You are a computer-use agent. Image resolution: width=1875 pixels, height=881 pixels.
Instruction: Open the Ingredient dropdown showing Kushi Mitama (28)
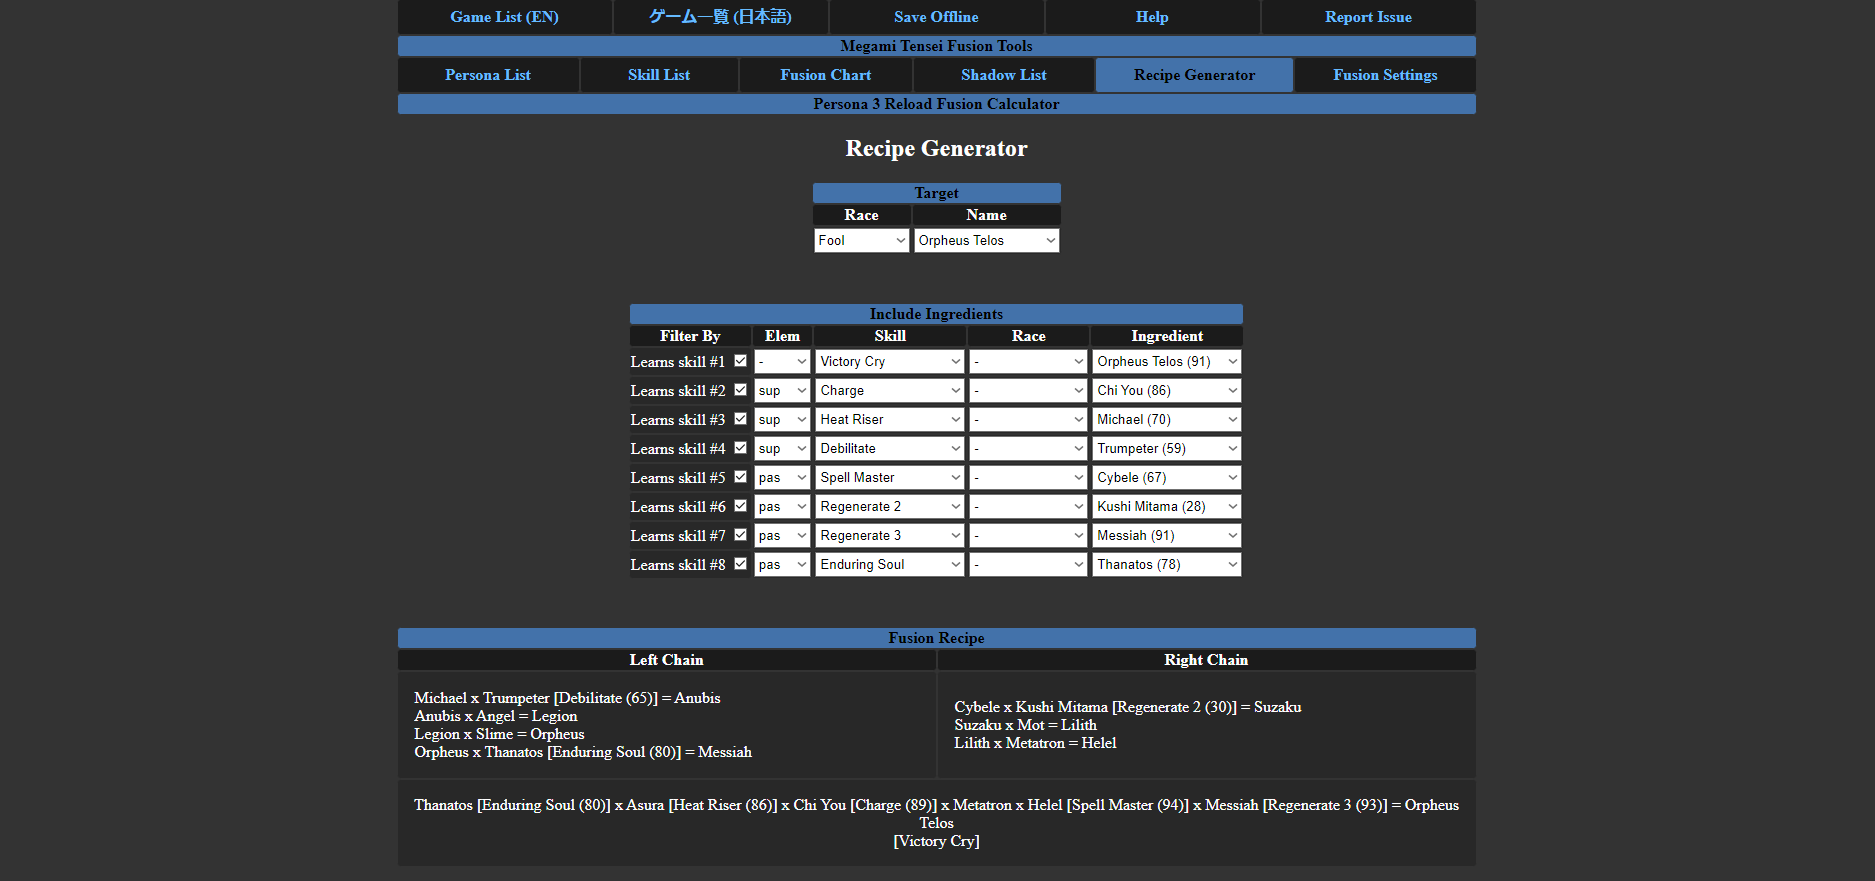coord(1167,507)
